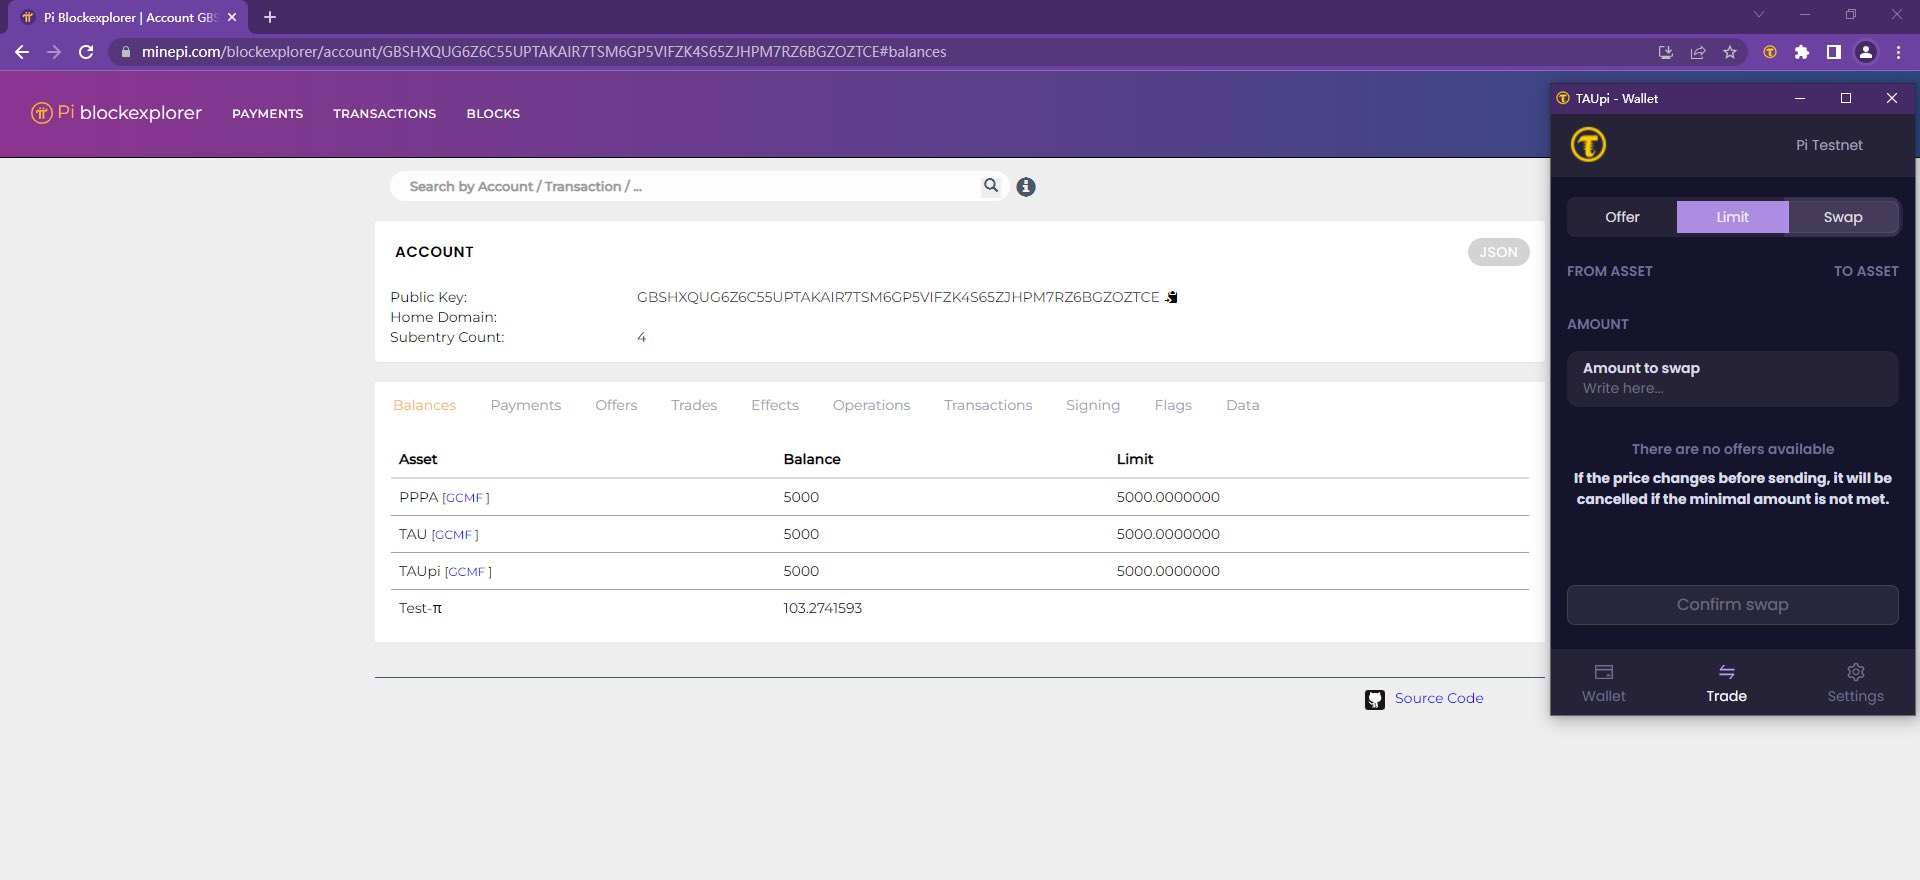View site info via the lock icon
The width and height of the screenshot is (1920, 880).
(125, 52)
